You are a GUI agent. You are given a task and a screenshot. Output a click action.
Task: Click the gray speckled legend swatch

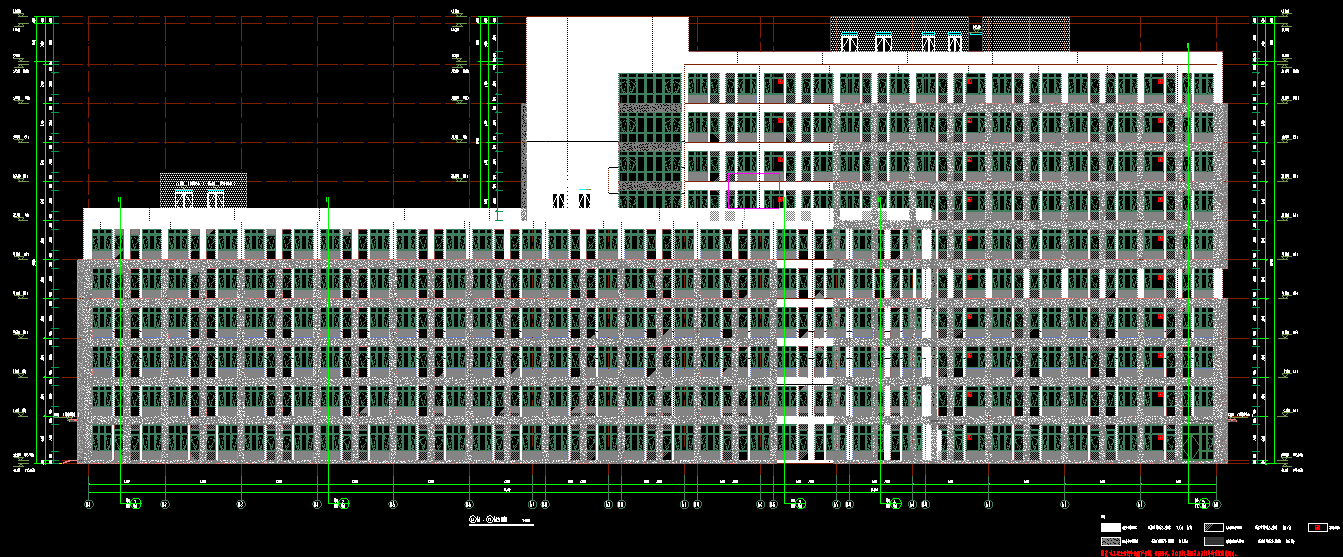1110,541
